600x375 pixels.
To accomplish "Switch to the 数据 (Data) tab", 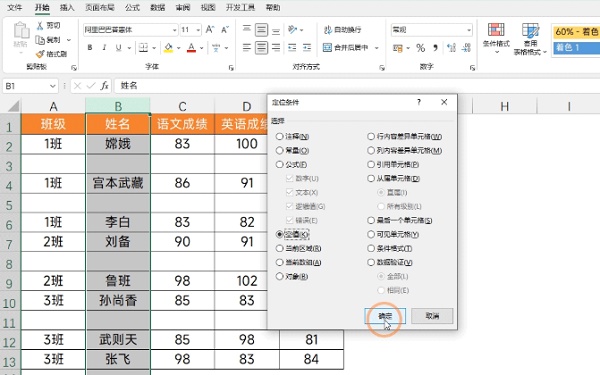I will [x=157, y=7].
